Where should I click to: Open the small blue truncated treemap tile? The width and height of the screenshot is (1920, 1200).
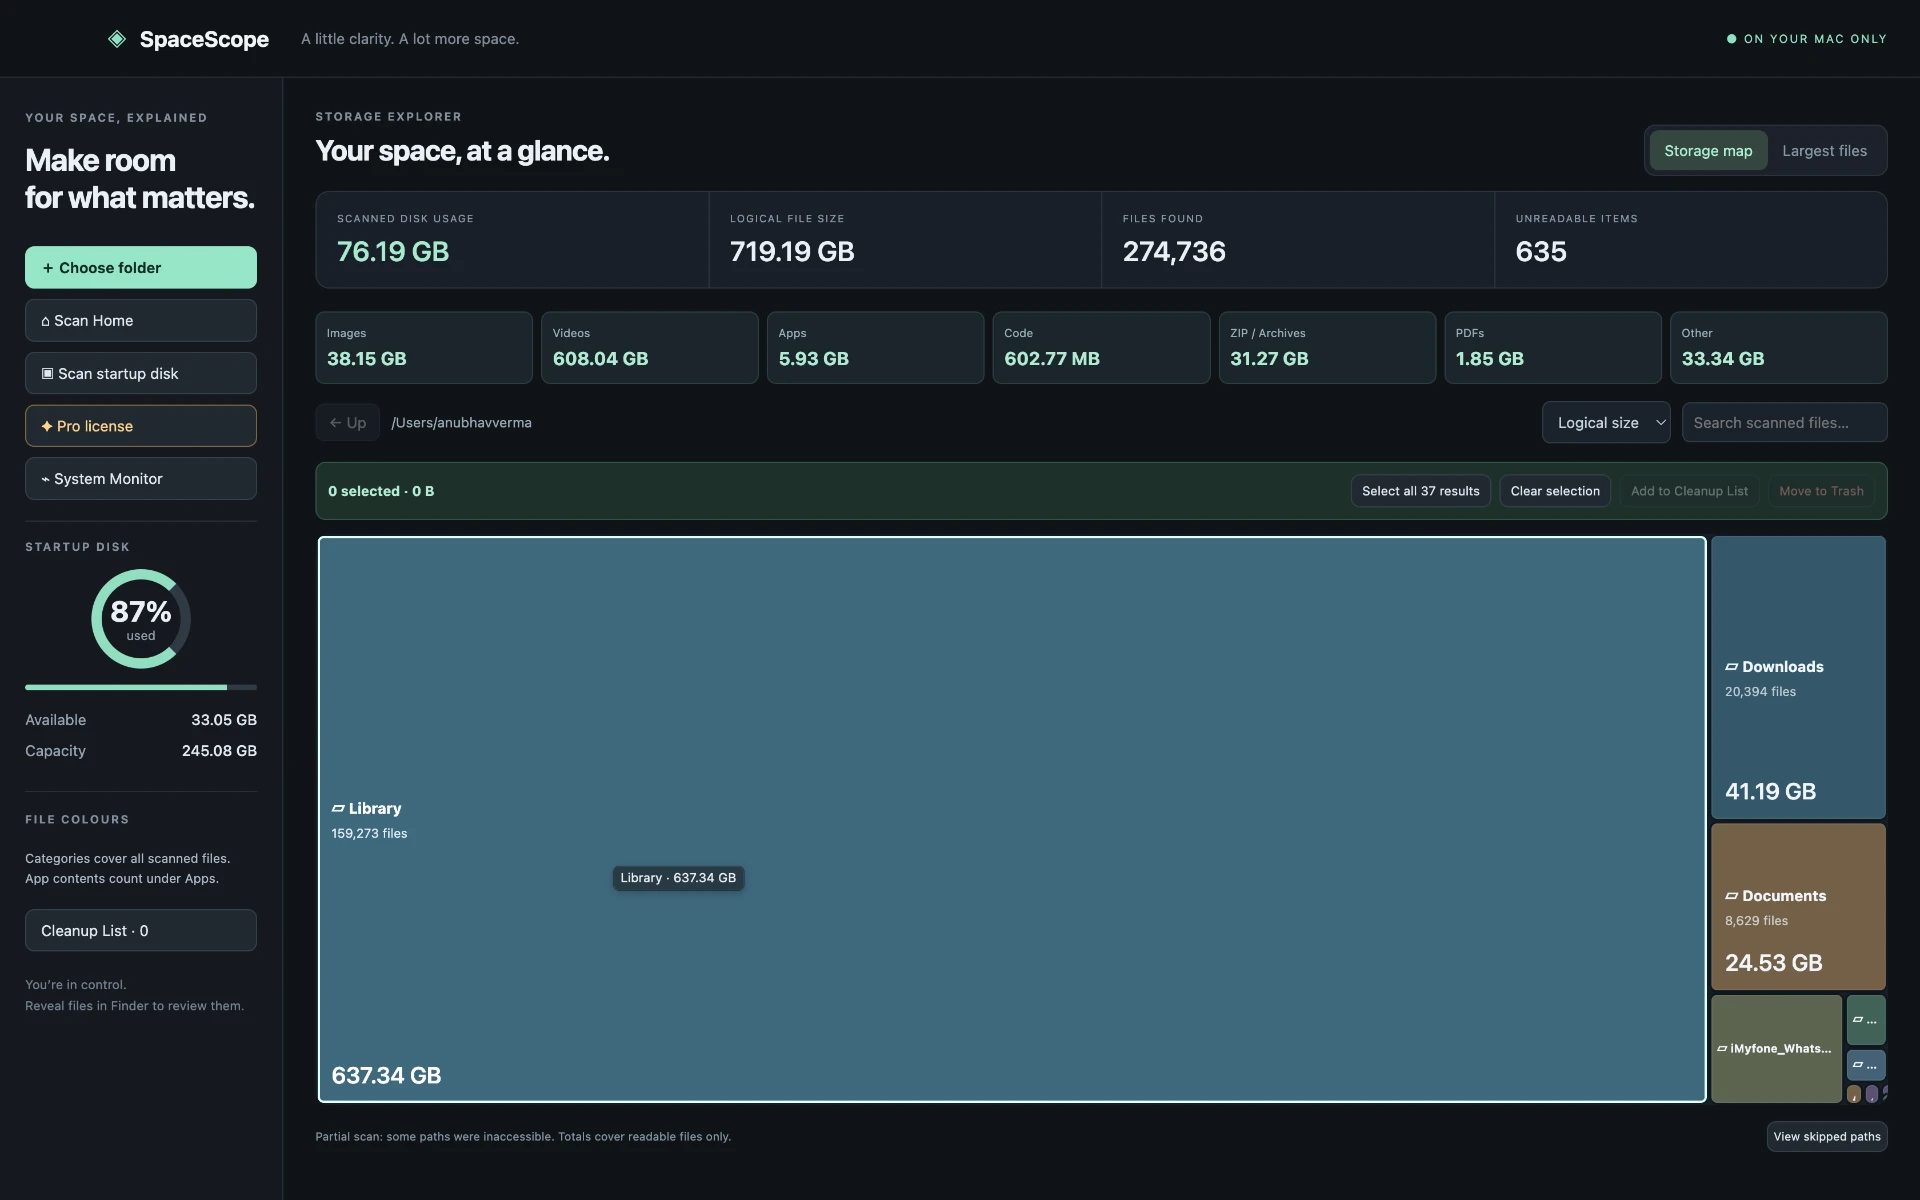click(1866, 1065)
